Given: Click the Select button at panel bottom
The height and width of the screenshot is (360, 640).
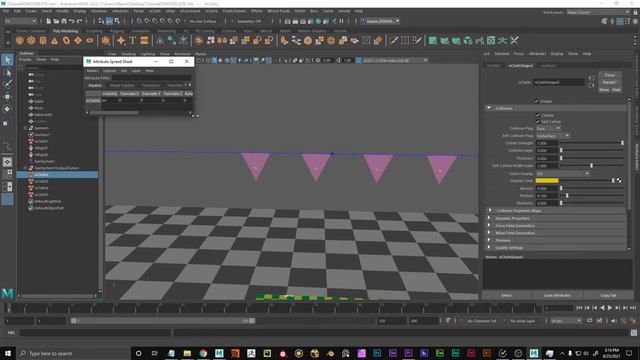Looking at the screenshot, I should click(507, 295).
